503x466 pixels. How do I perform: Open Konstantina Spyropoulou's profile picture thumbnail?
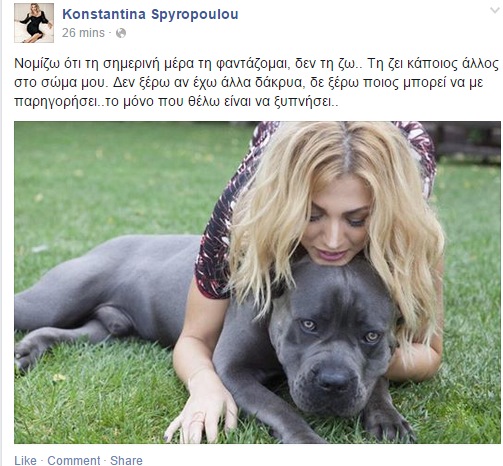click(x=34, y=23)
